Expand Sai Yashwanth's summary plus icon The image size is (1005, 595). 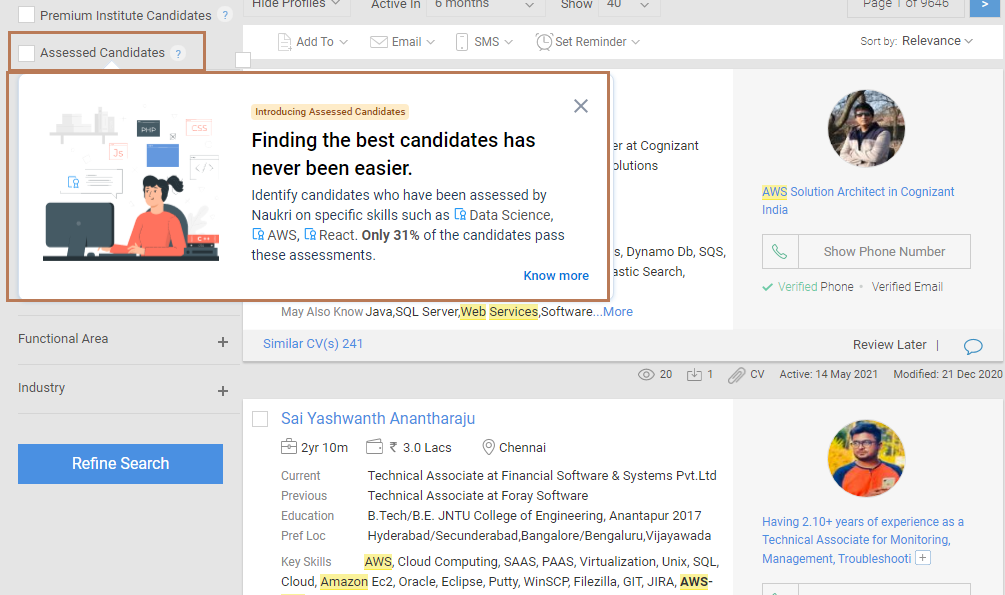click(922, 558)
